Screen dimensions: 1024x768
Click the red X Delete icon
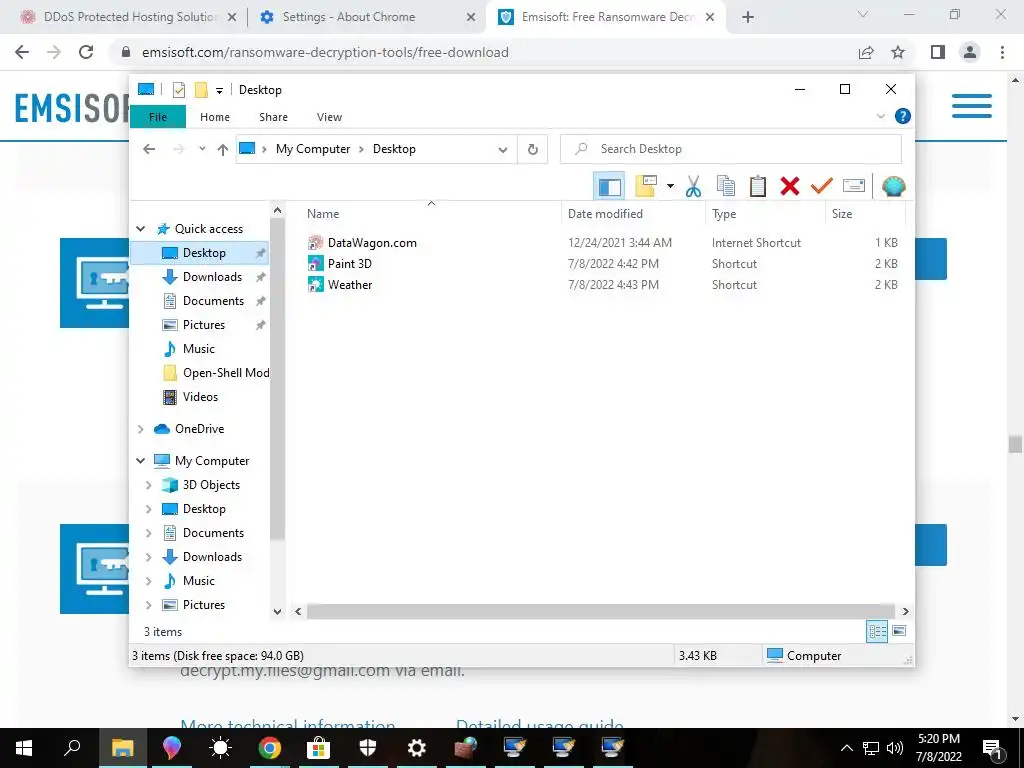790,186
